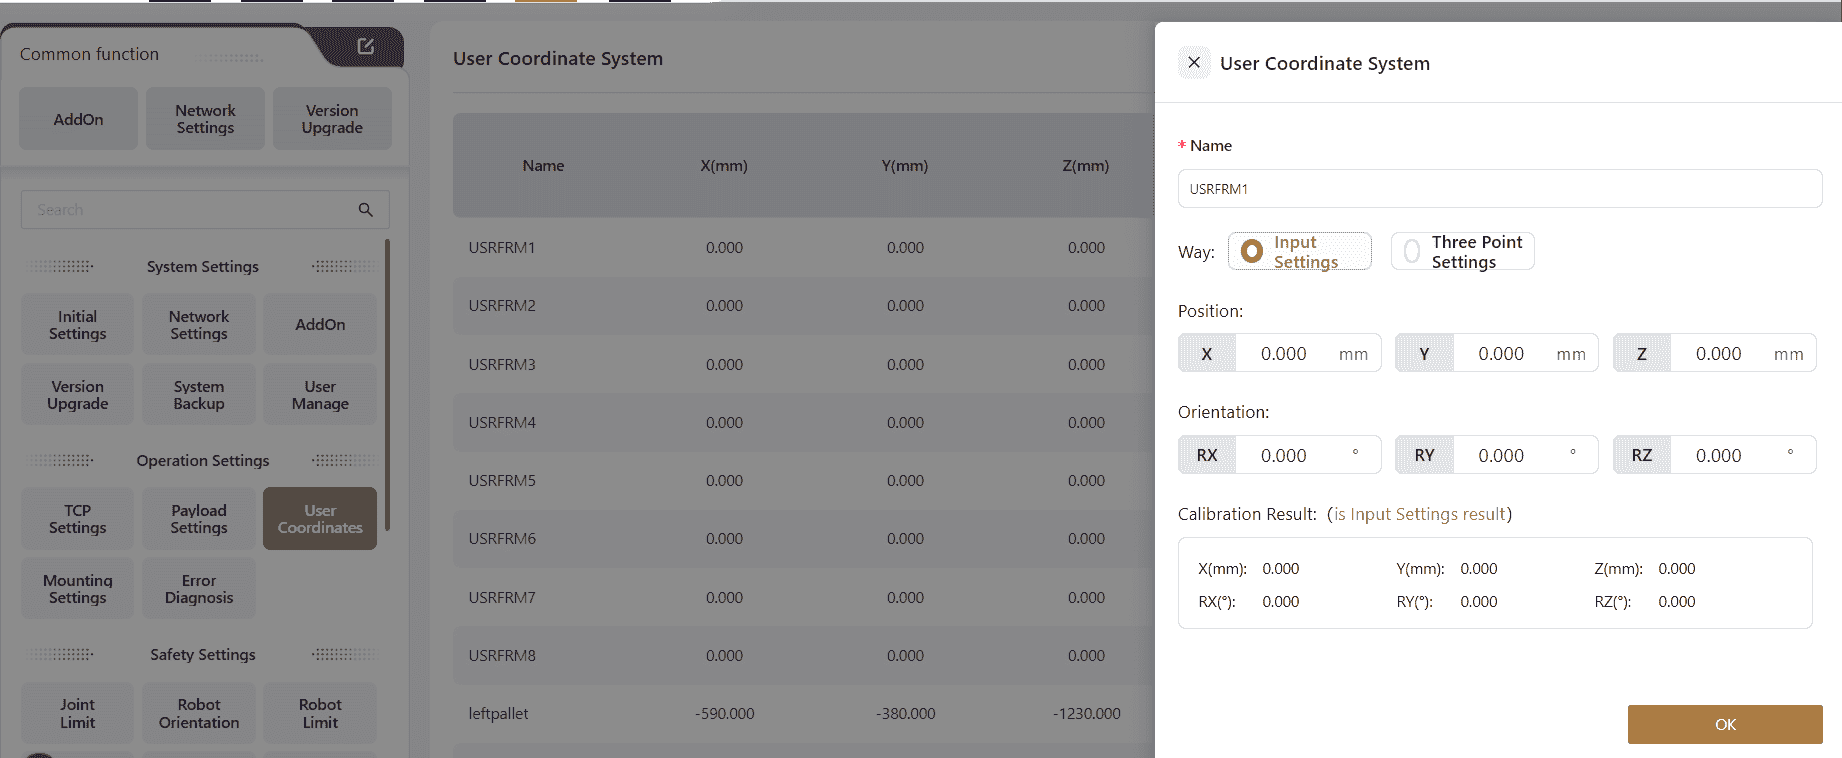Click the search magnifier icon
The width and height of the screenshot is (1842, 758).
coord(366,210)
